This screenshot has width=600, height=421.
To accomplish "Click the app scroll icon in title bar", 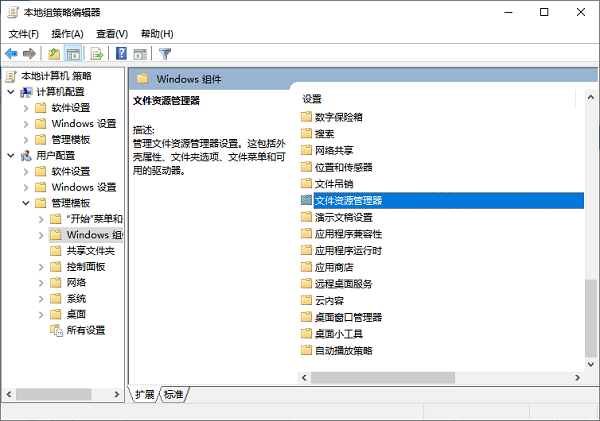I will coord(13,12).
